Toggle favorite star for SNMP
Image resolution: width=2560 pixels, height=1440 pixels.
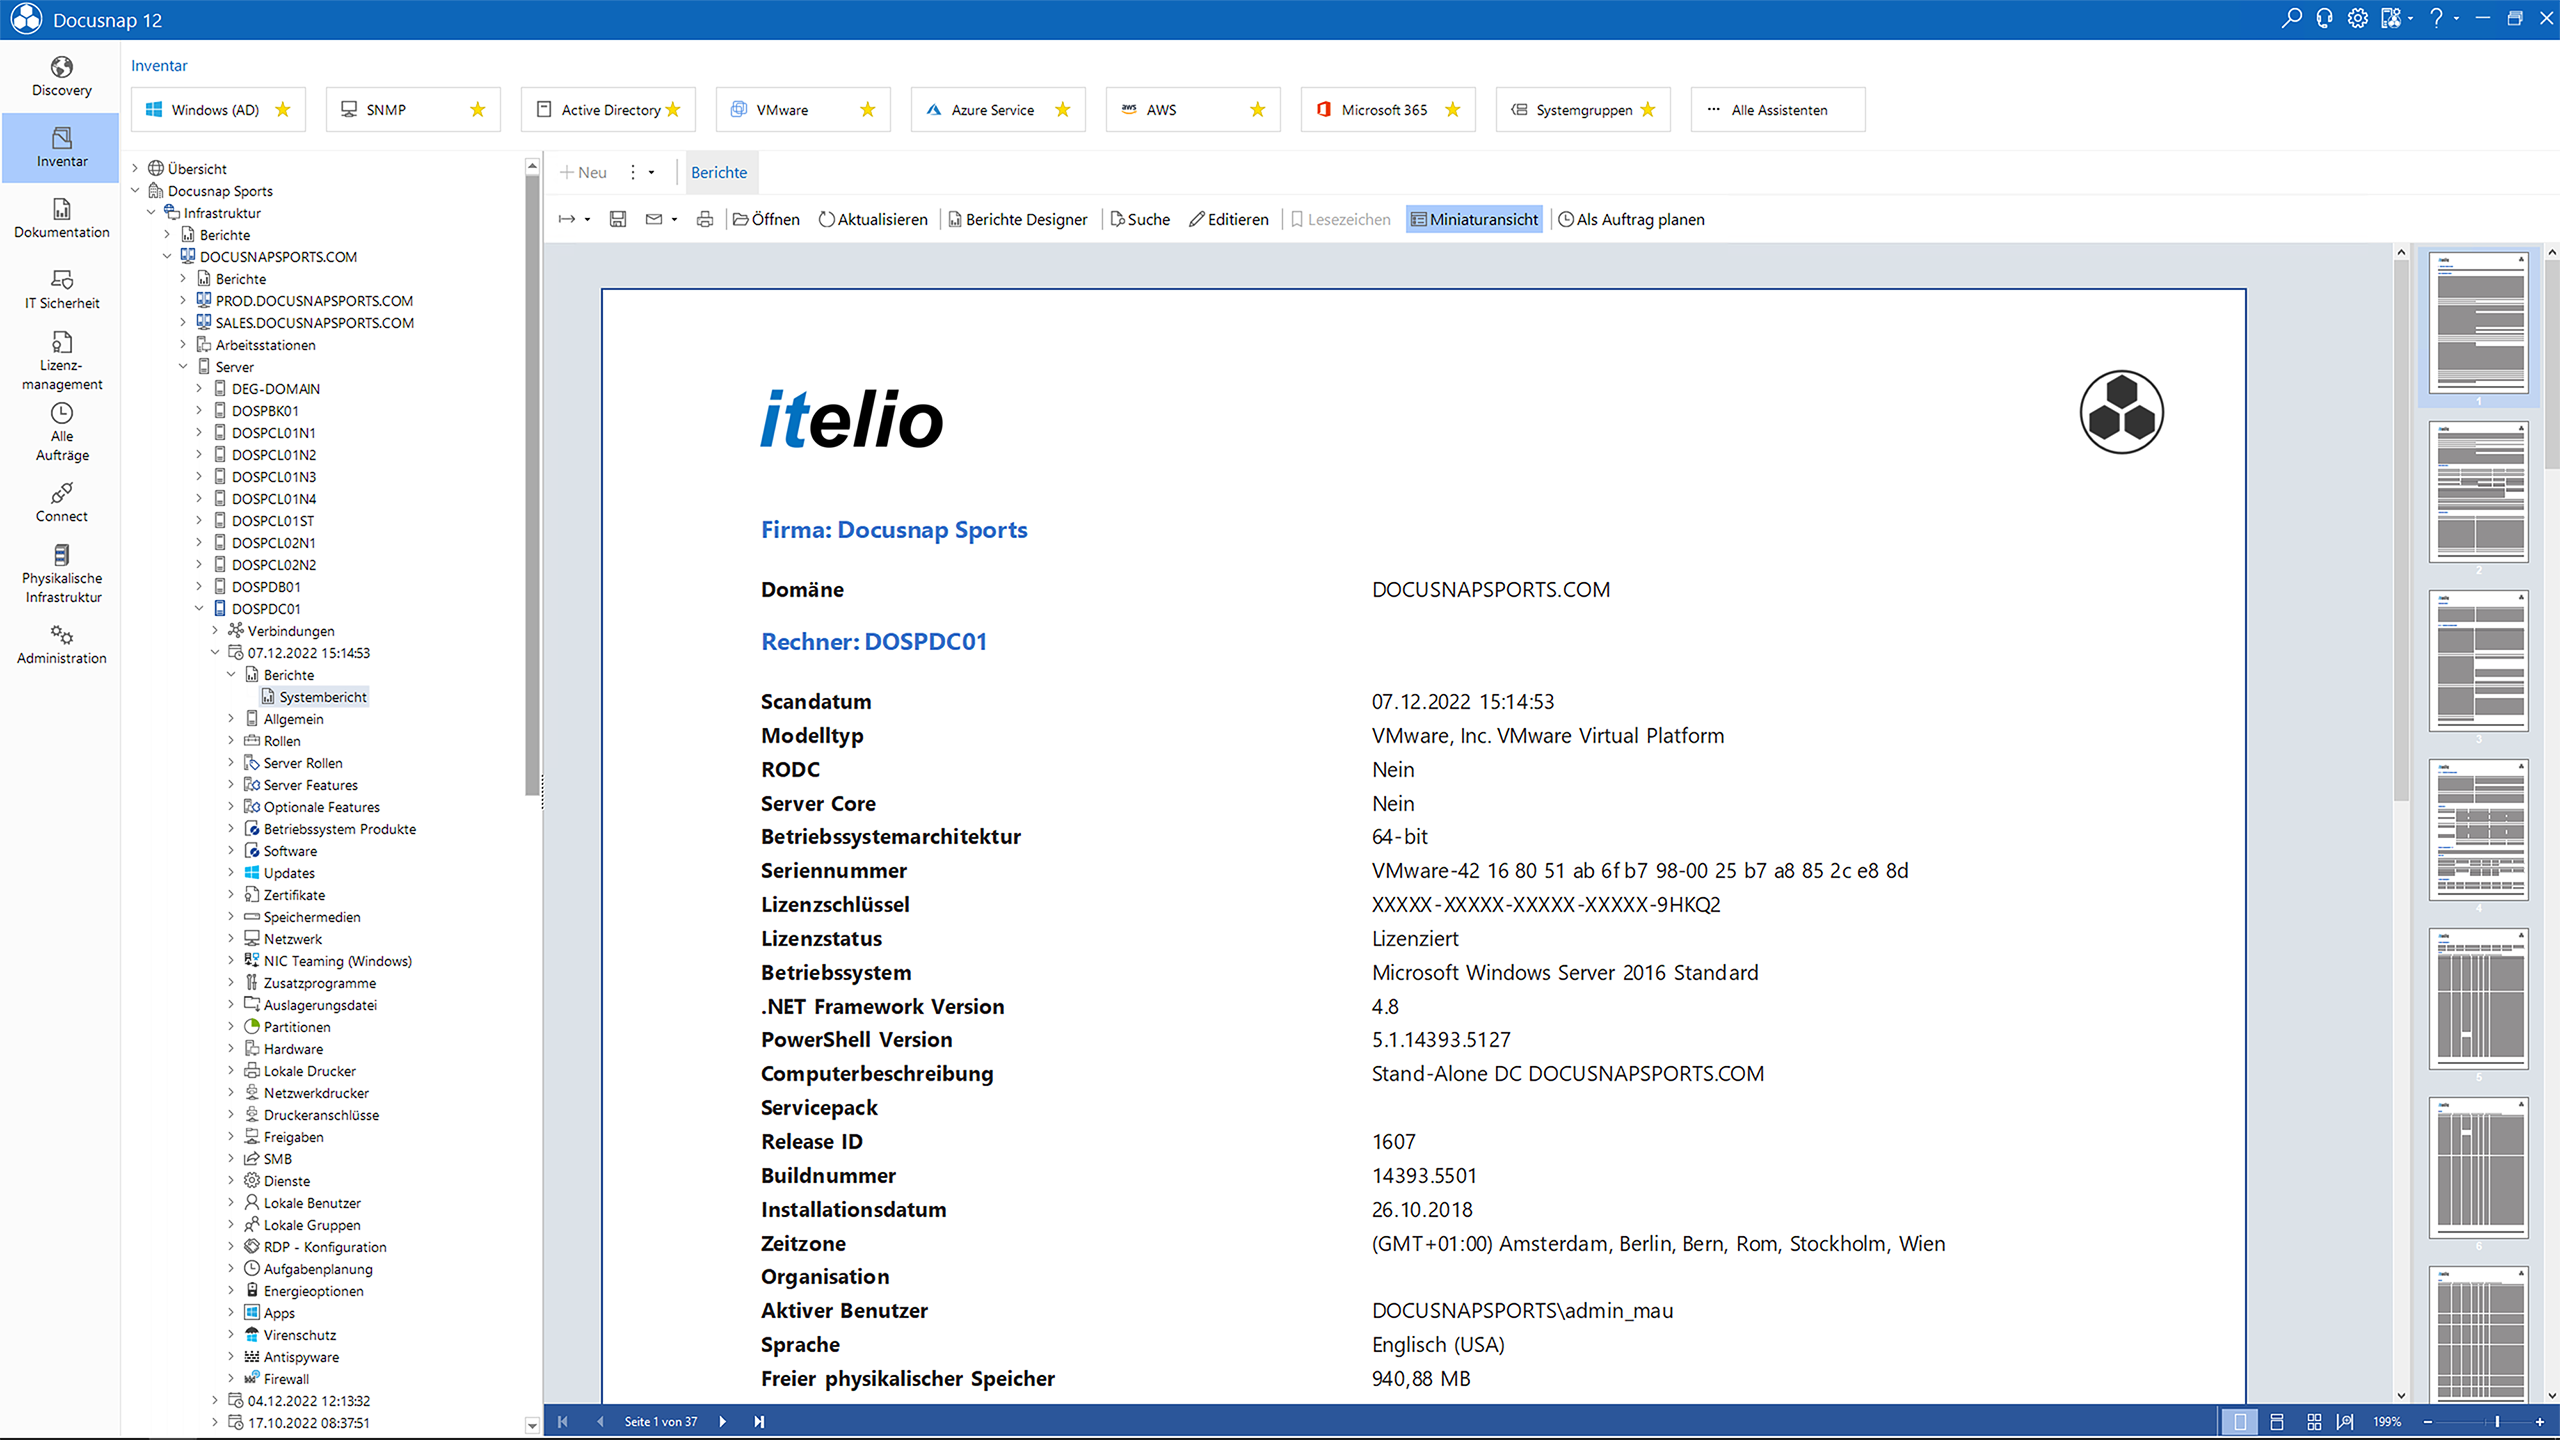[x=478, y=109]
